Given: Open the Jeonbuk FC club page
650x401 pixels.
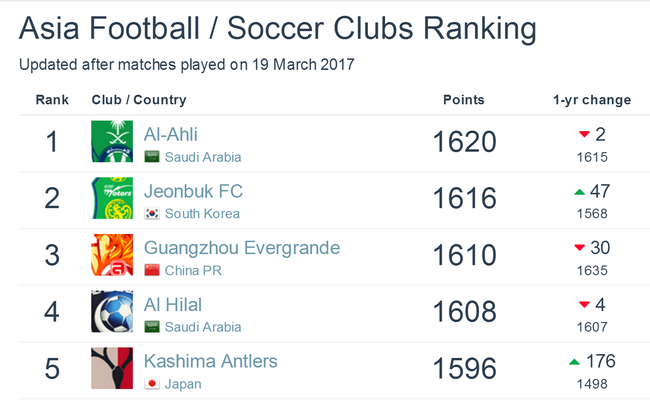Looking at the screenshot, I should tap(193, 191).
